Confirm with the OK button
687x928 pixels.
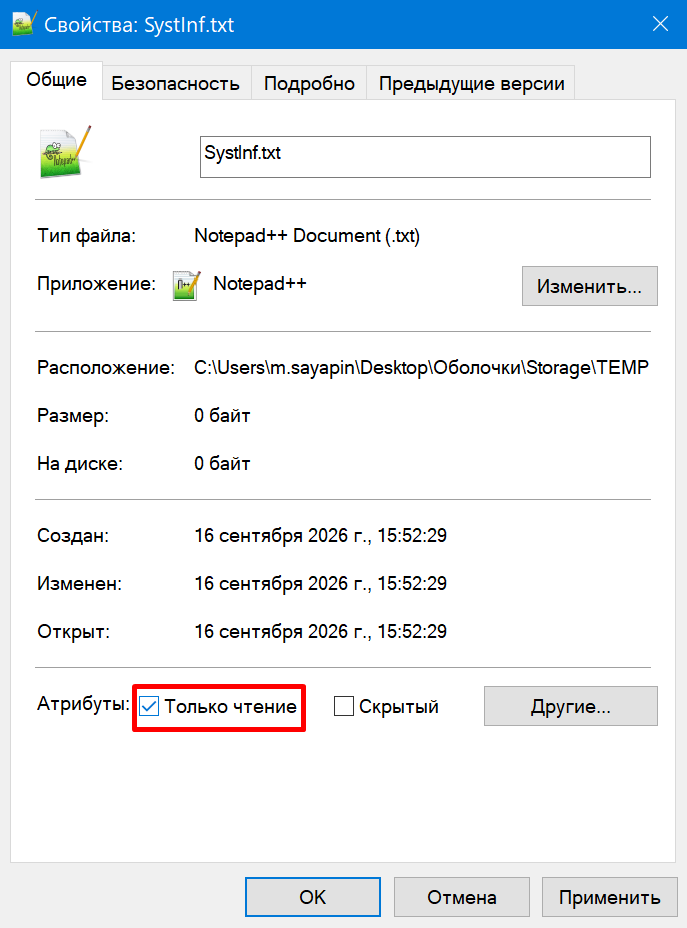312,897
